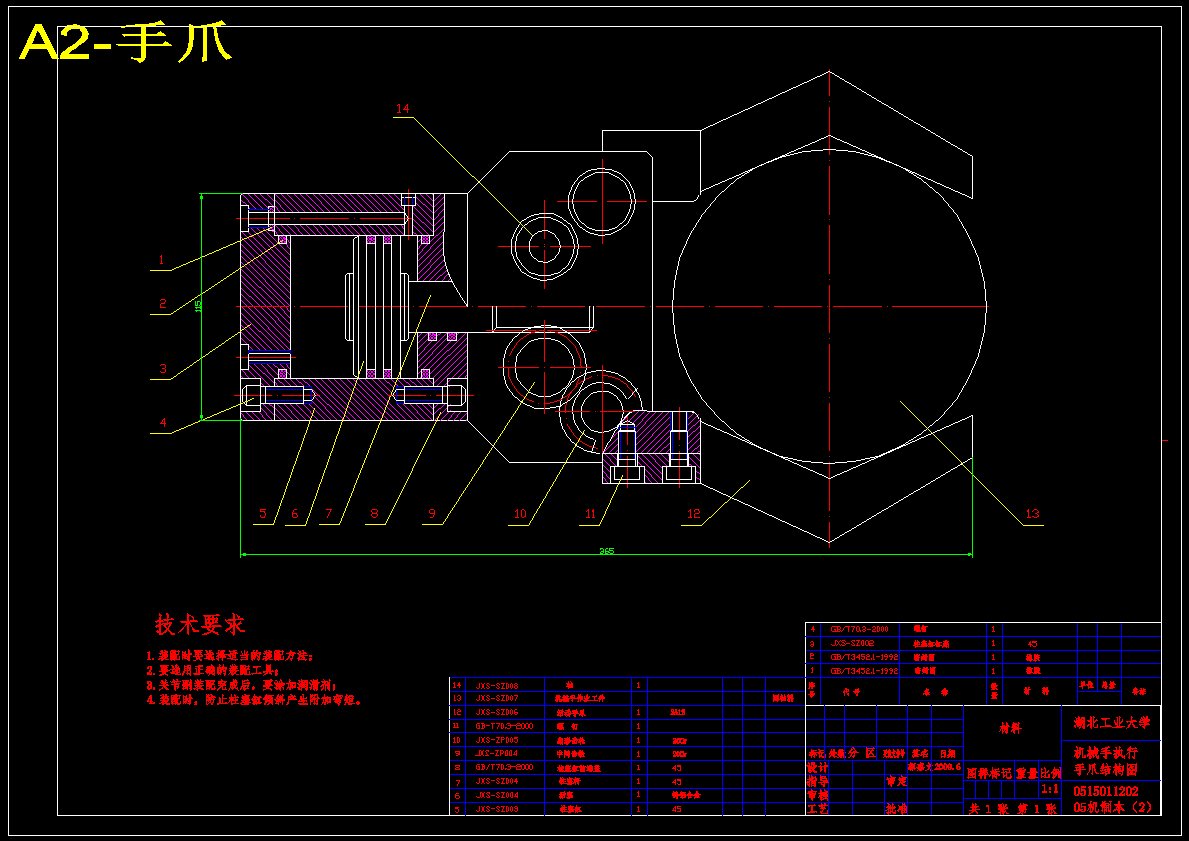Image resolution: width=1189 pixels, height=841 pixels.
Task: Click the '指导' label in title block
Action: tap(817, 781)
